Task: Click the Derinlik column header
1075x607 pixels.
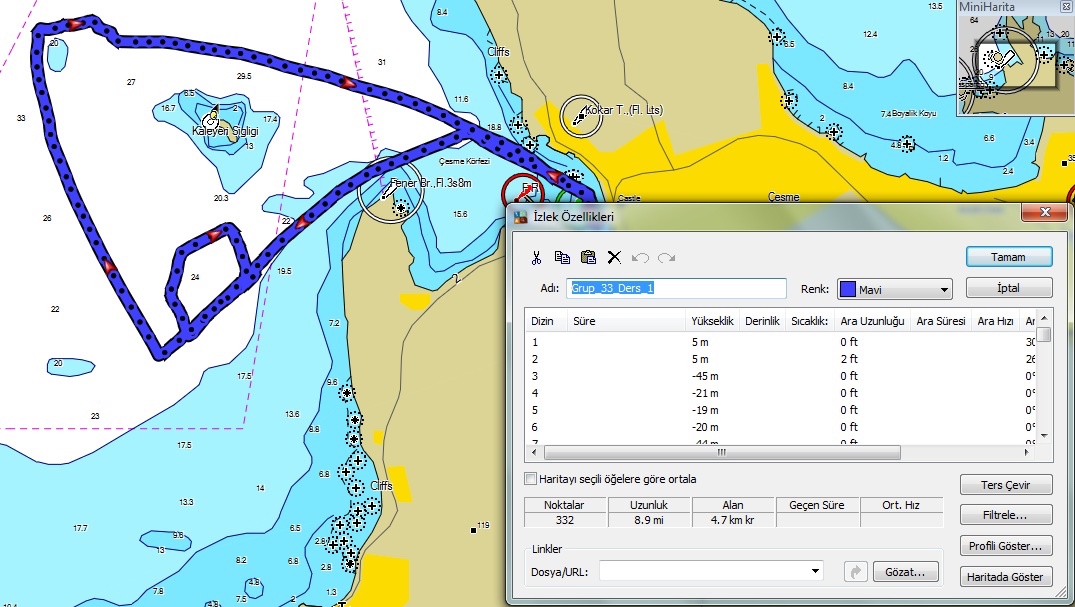Action: pos(762,321)
